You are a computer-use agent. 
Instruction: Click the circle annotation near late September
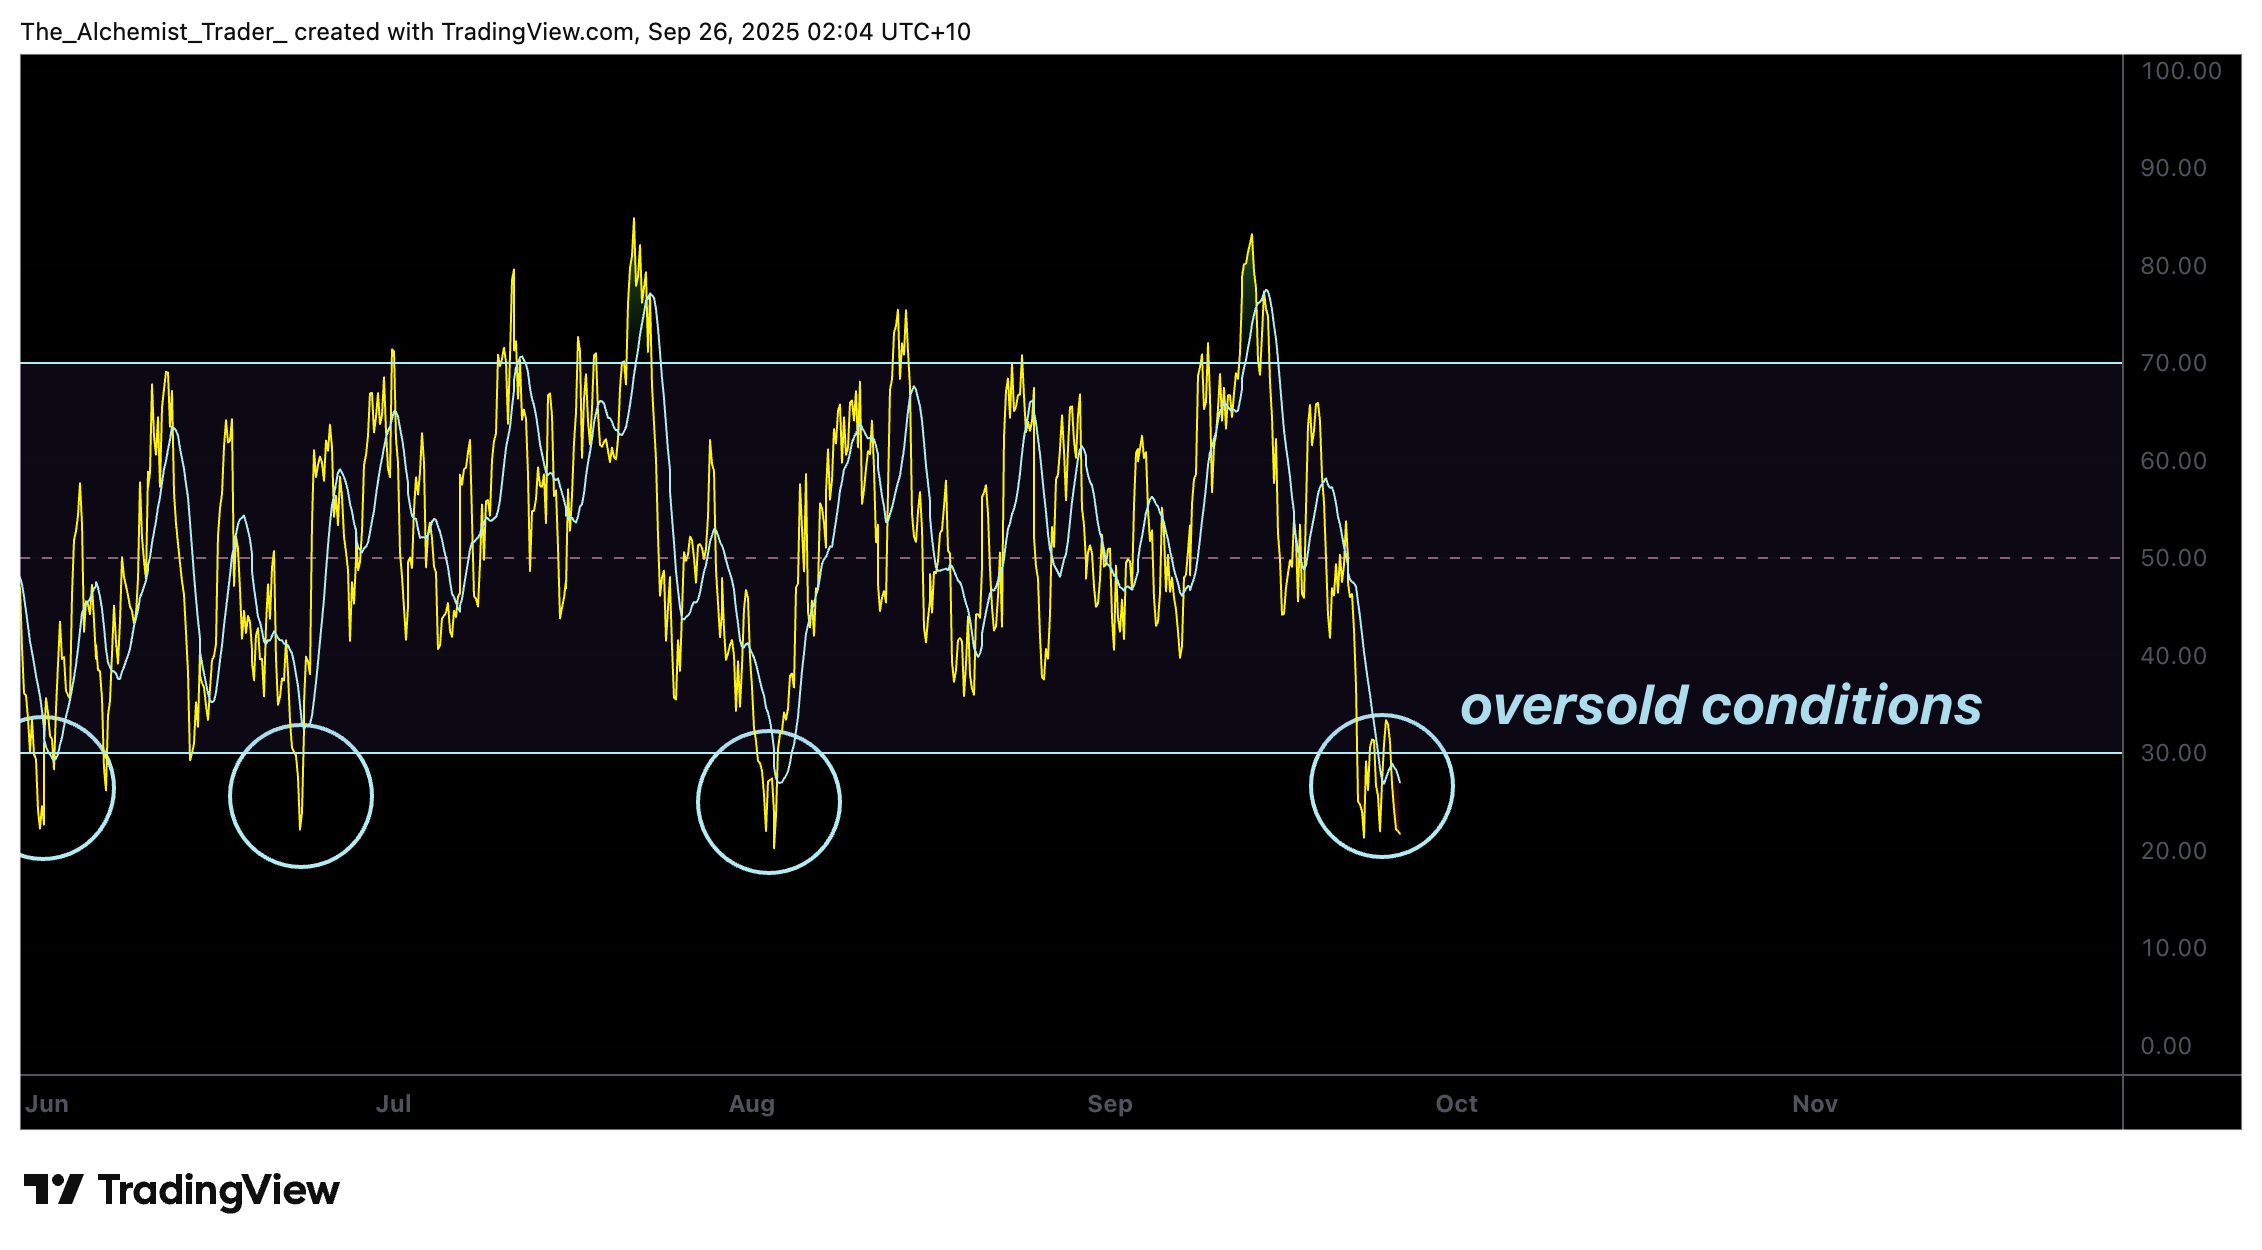pyautogui.click(x=1382, y=785)
